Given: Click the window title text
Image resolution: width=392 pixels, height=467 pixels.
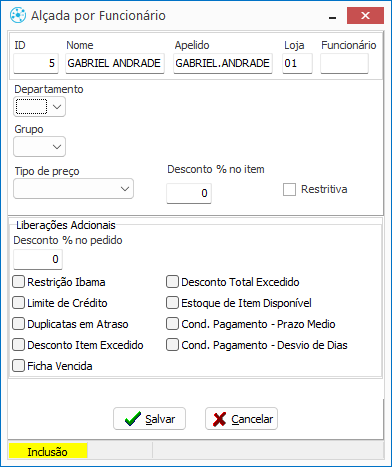Looking at the screenshot, I should [98, 16].
